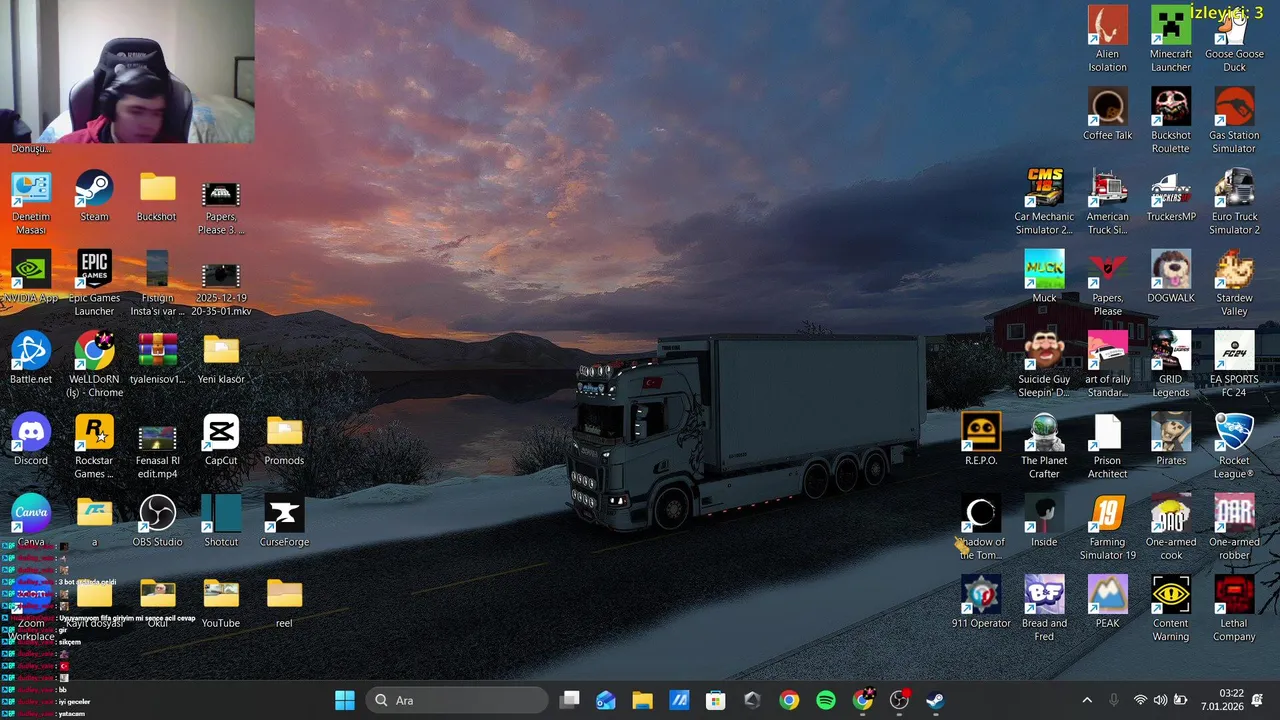
Task: Select the EA SPORTS FC 24 icon
Action: [1234, 365]
